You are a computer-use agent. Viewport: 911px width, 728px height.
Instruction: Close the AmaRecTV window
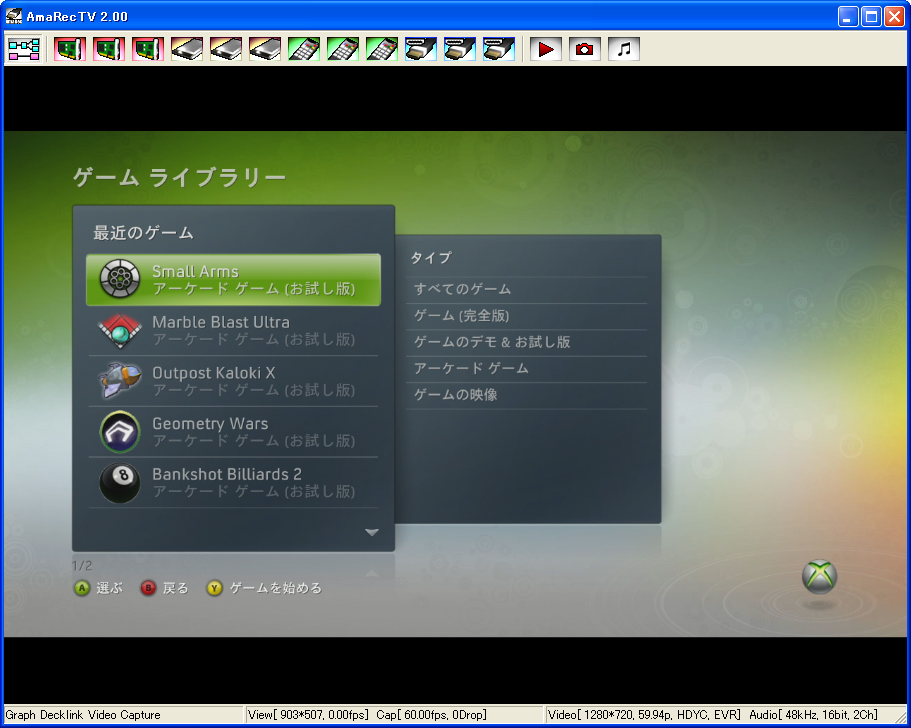tap(894, 17)
